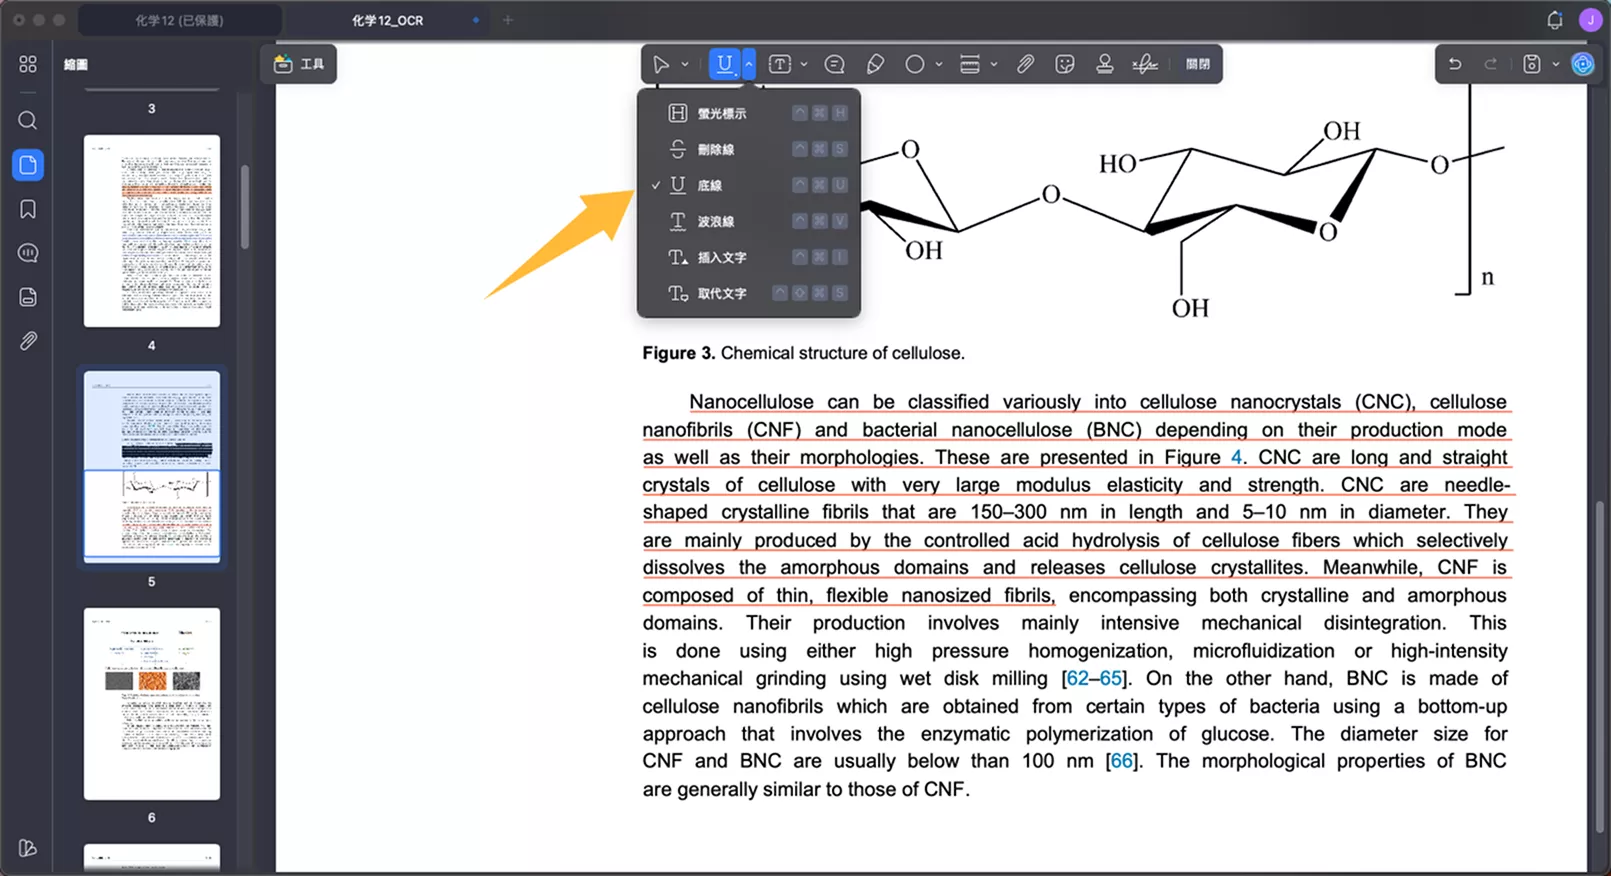Select the stamp tool icon

[1104, 64]
